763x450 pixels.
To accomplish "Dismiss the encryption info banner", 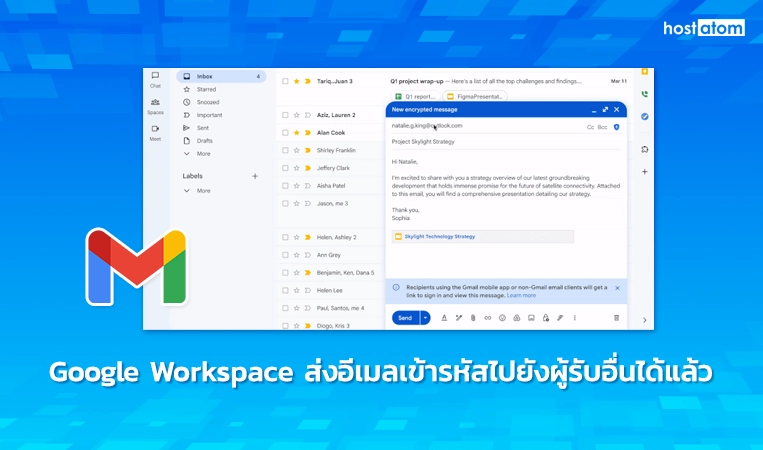I will point(618,288).
